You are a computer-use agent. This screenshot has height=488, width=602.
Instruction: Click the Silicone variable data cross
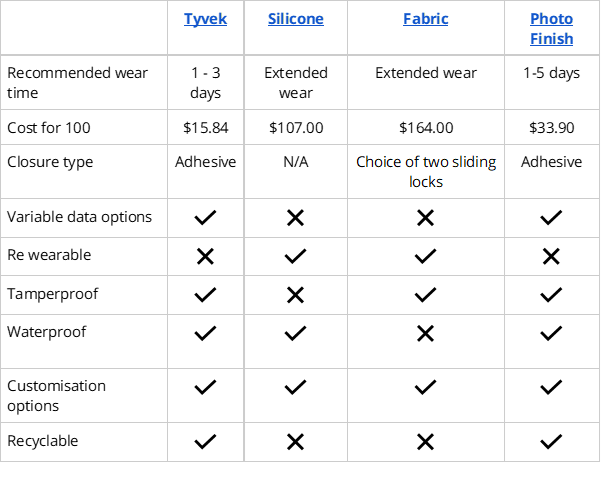[x=296, y=217]
